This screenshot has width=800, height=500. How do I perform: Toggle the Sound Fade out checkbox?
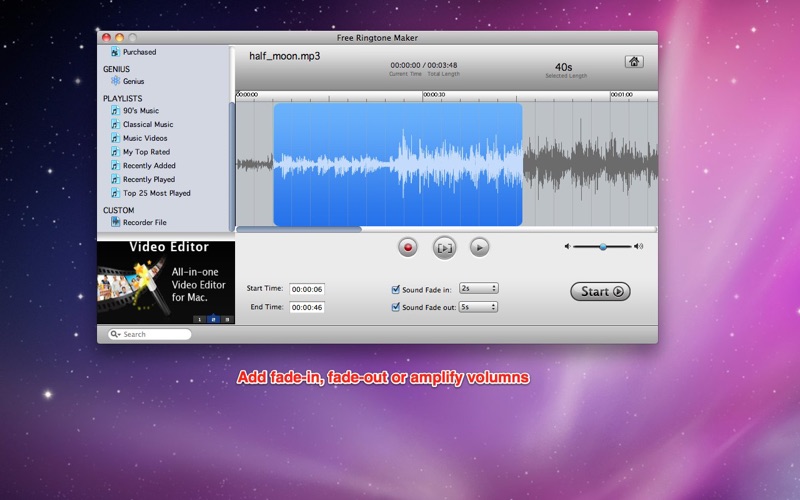click(395, 307)
